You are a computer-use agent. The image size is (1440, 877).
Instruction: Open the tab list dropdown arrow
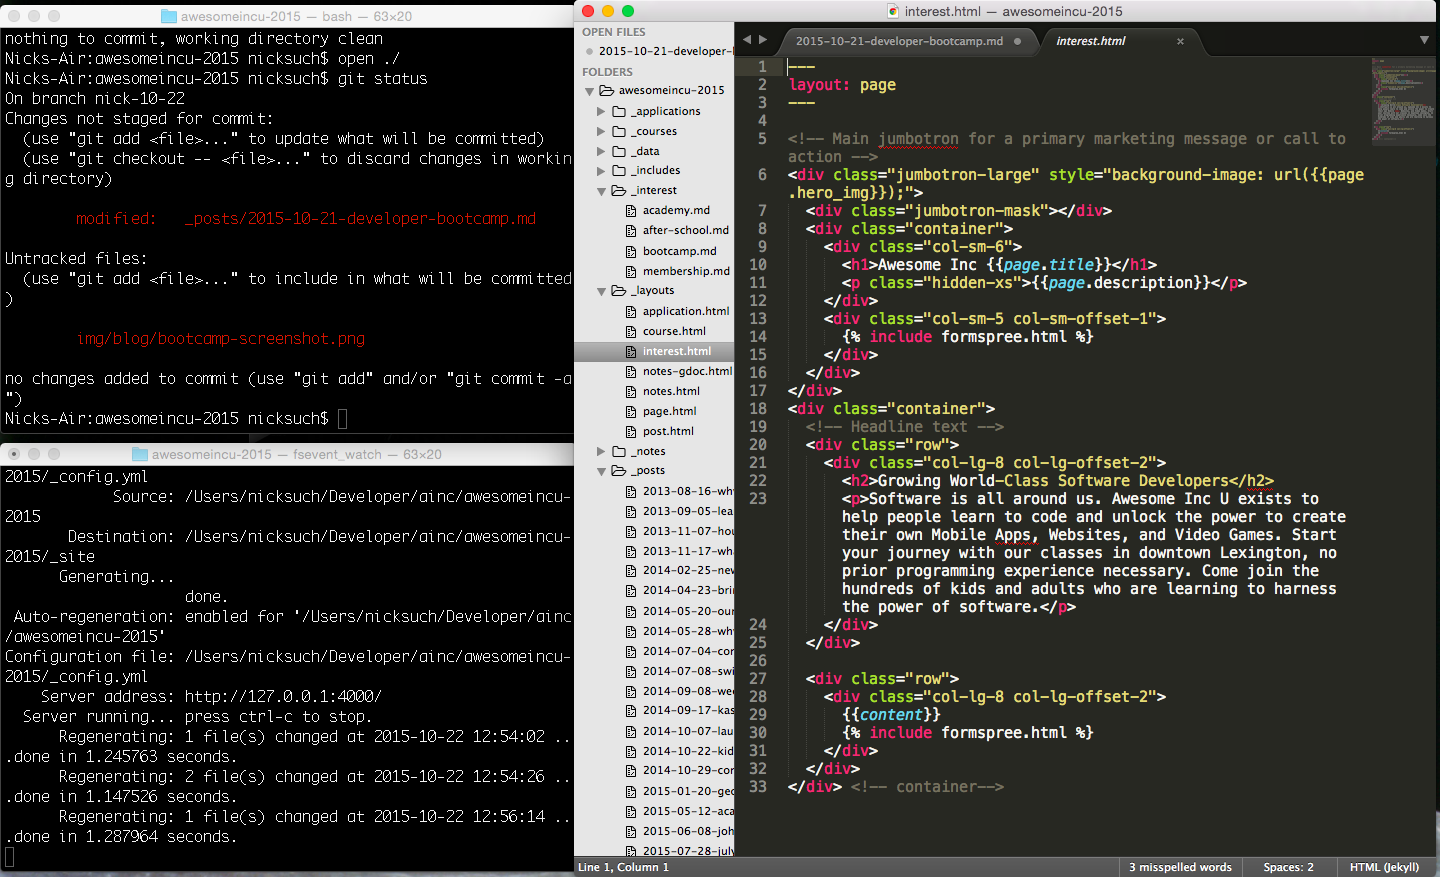(1424, 40)
